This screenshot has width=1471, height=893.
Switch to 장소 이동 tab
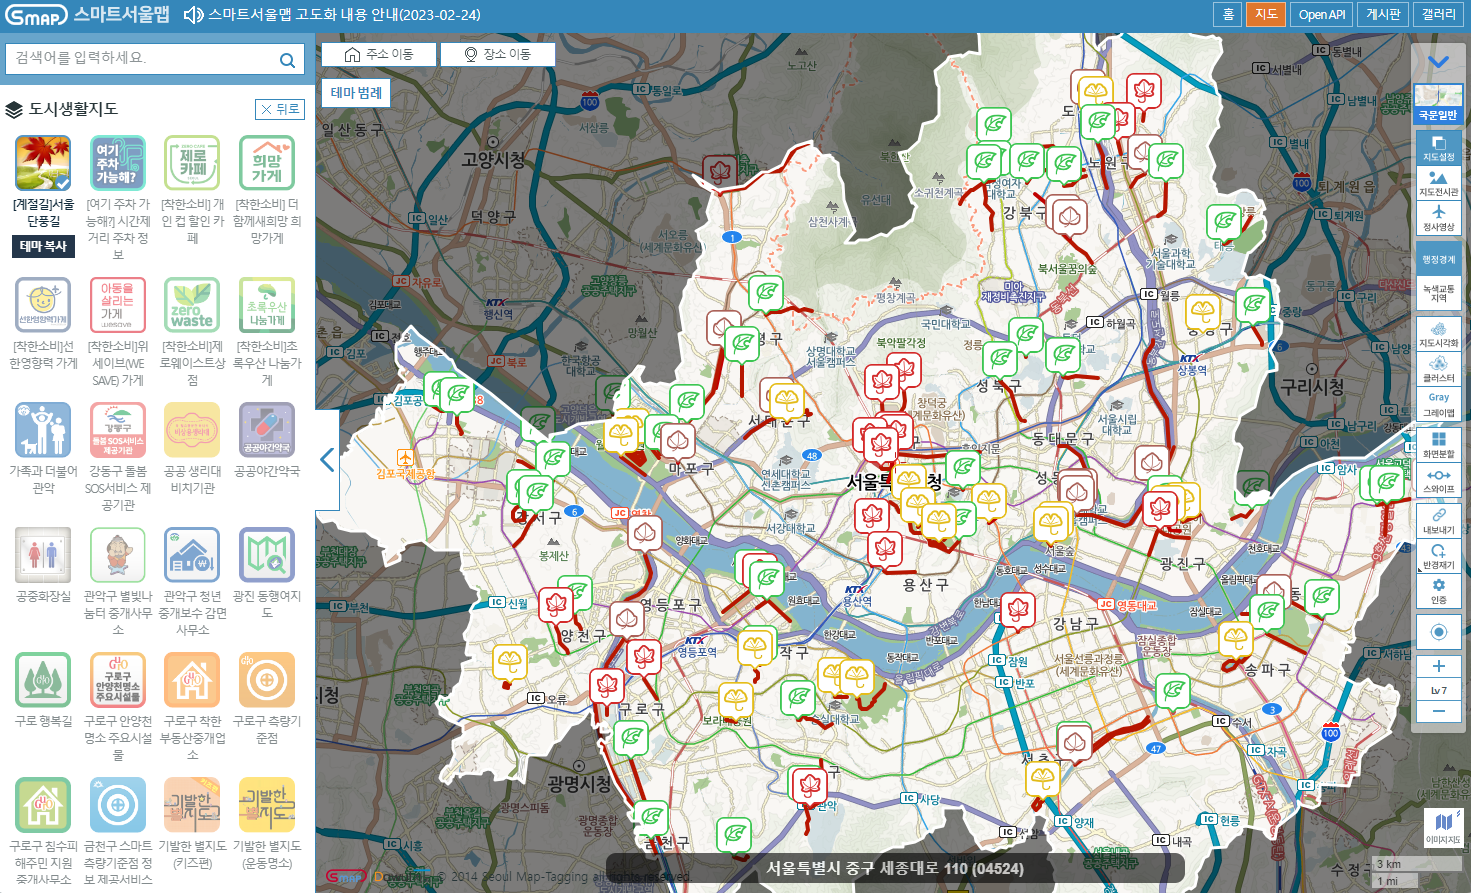[x=498, y=54]
